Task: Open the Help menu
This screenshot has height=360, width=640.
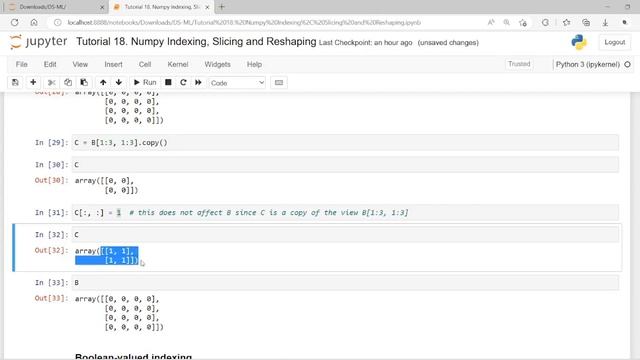Action: [254, 64]
